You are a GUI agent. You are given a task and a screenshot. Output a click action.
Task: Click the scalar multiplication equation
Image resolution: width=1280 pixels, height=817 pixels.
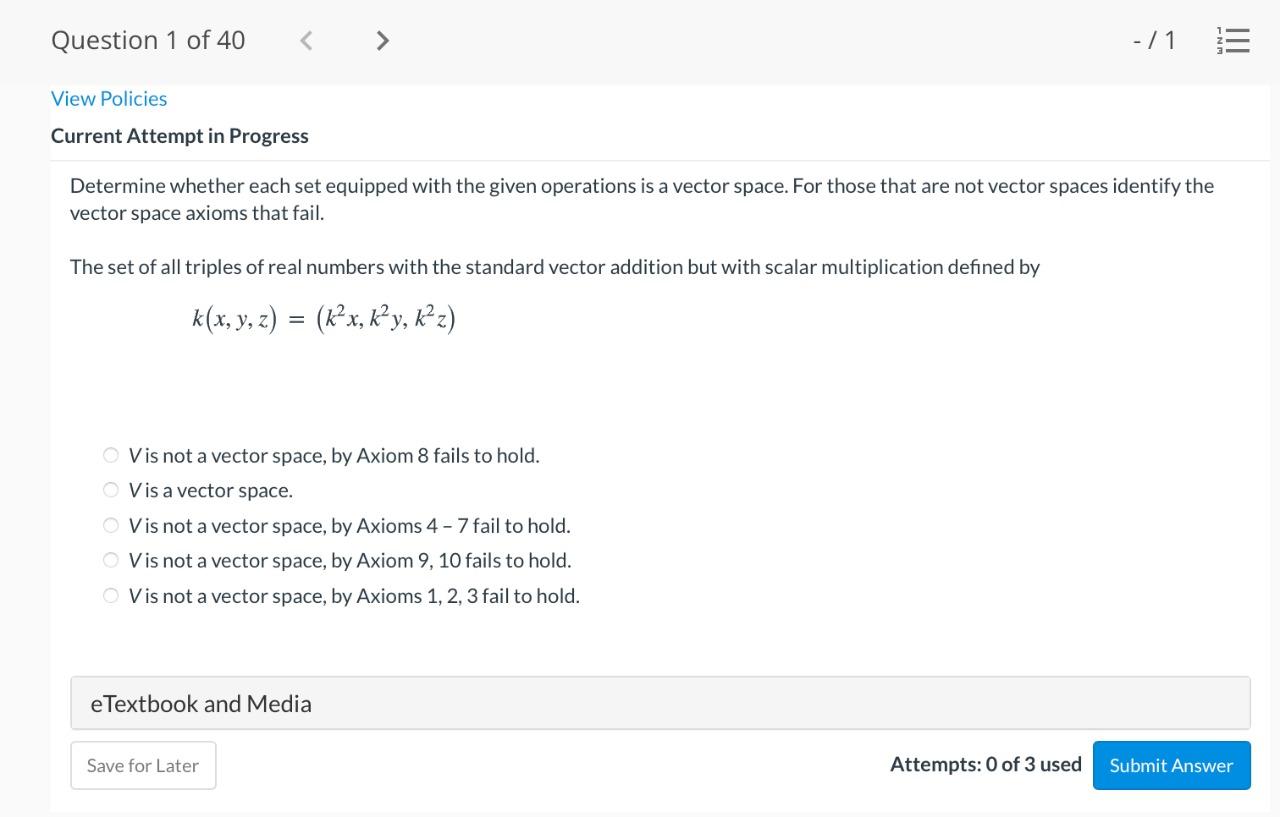(x=323, y=317)
